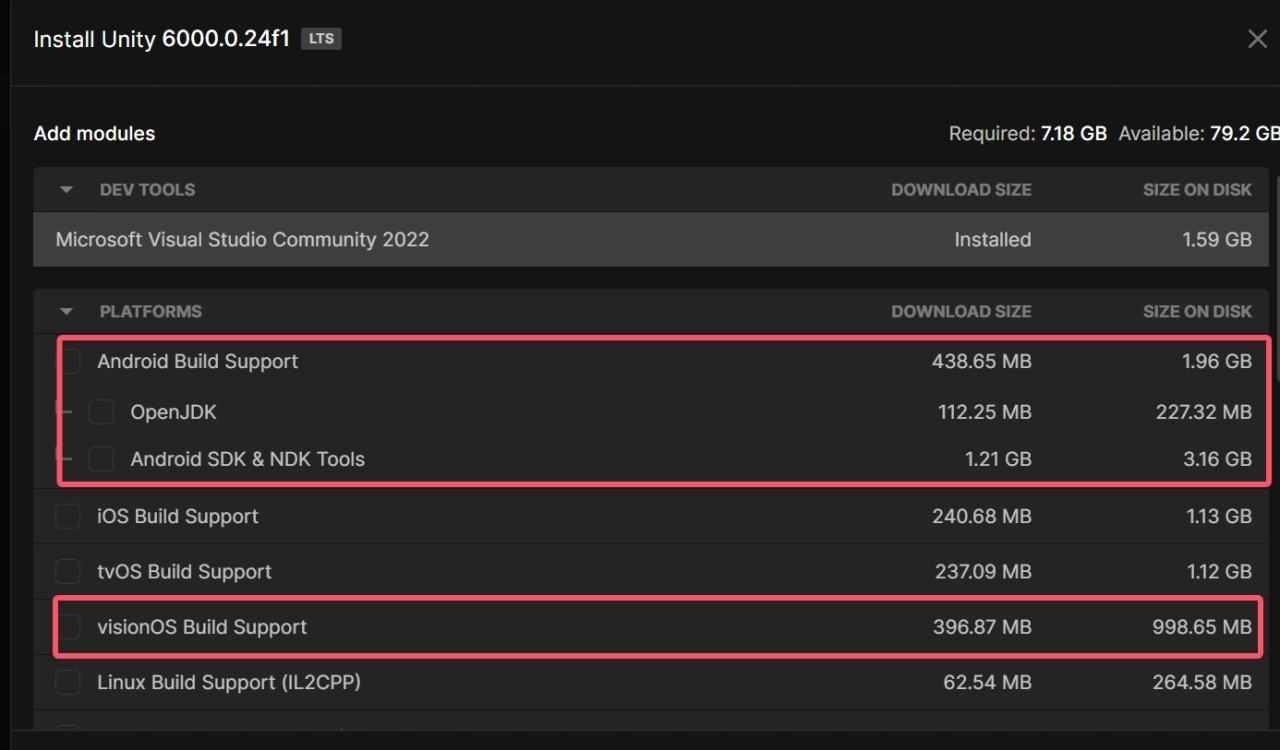Click the Microsoft Visual Studio Community 2022 row
1280x750 pixels.
653,240
